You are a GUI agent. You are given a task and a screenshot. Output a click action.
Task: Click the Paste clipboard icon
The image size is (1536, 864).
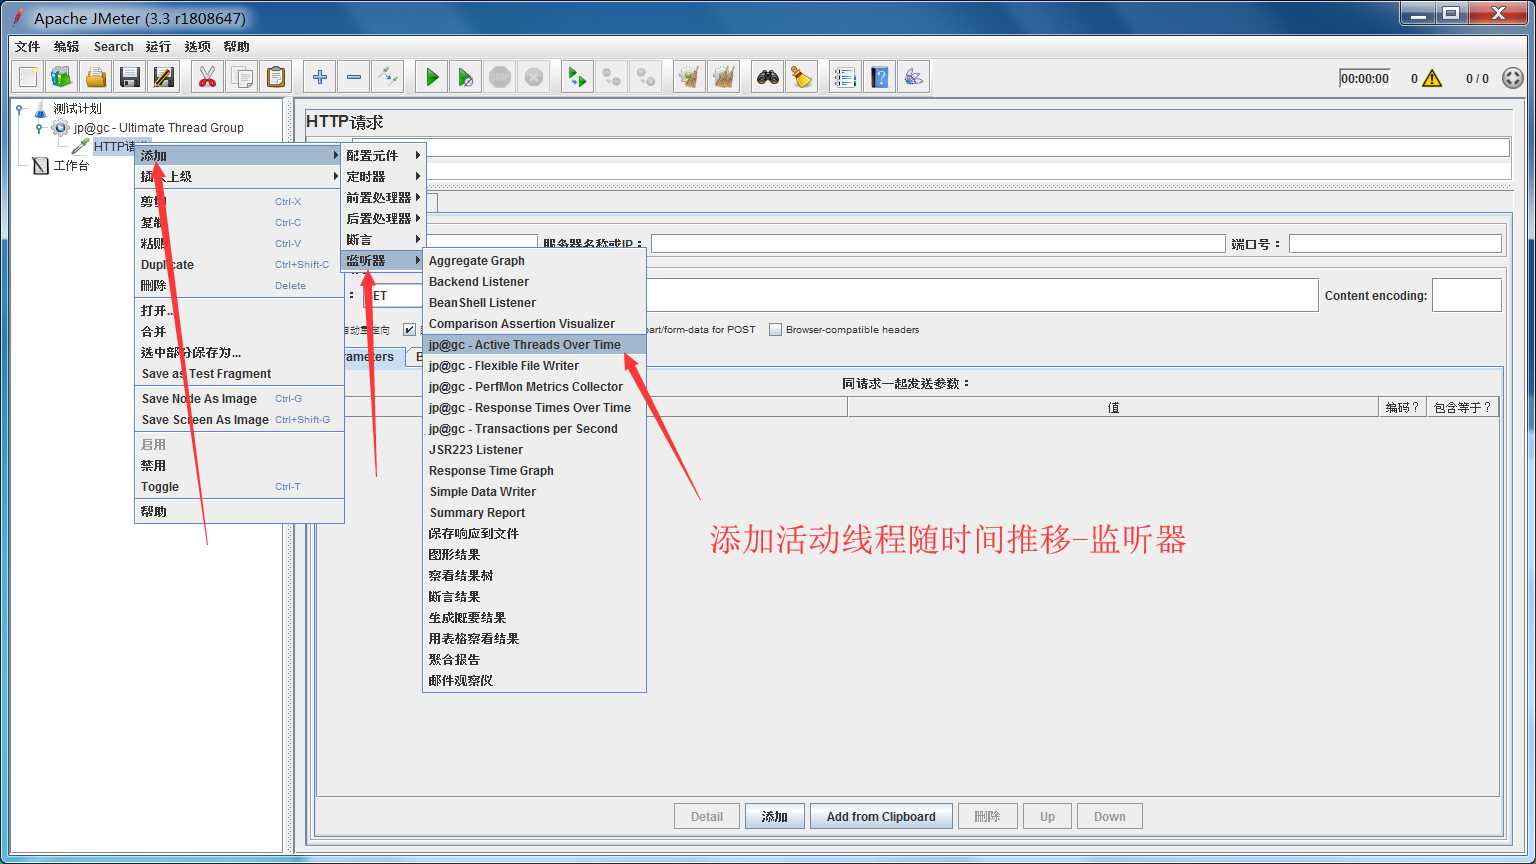[x=275, y=77]
